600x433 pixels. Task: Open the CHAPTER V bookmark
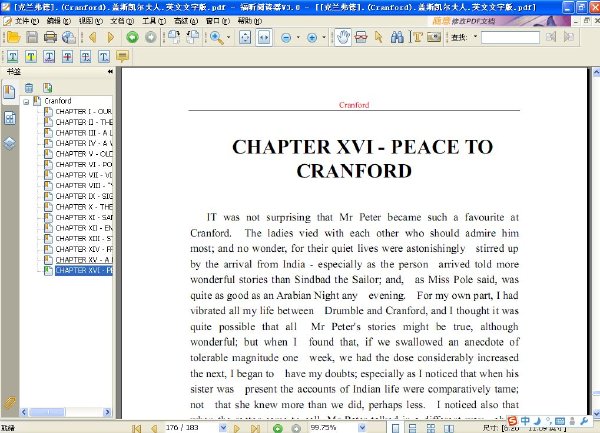coord(83,154)
